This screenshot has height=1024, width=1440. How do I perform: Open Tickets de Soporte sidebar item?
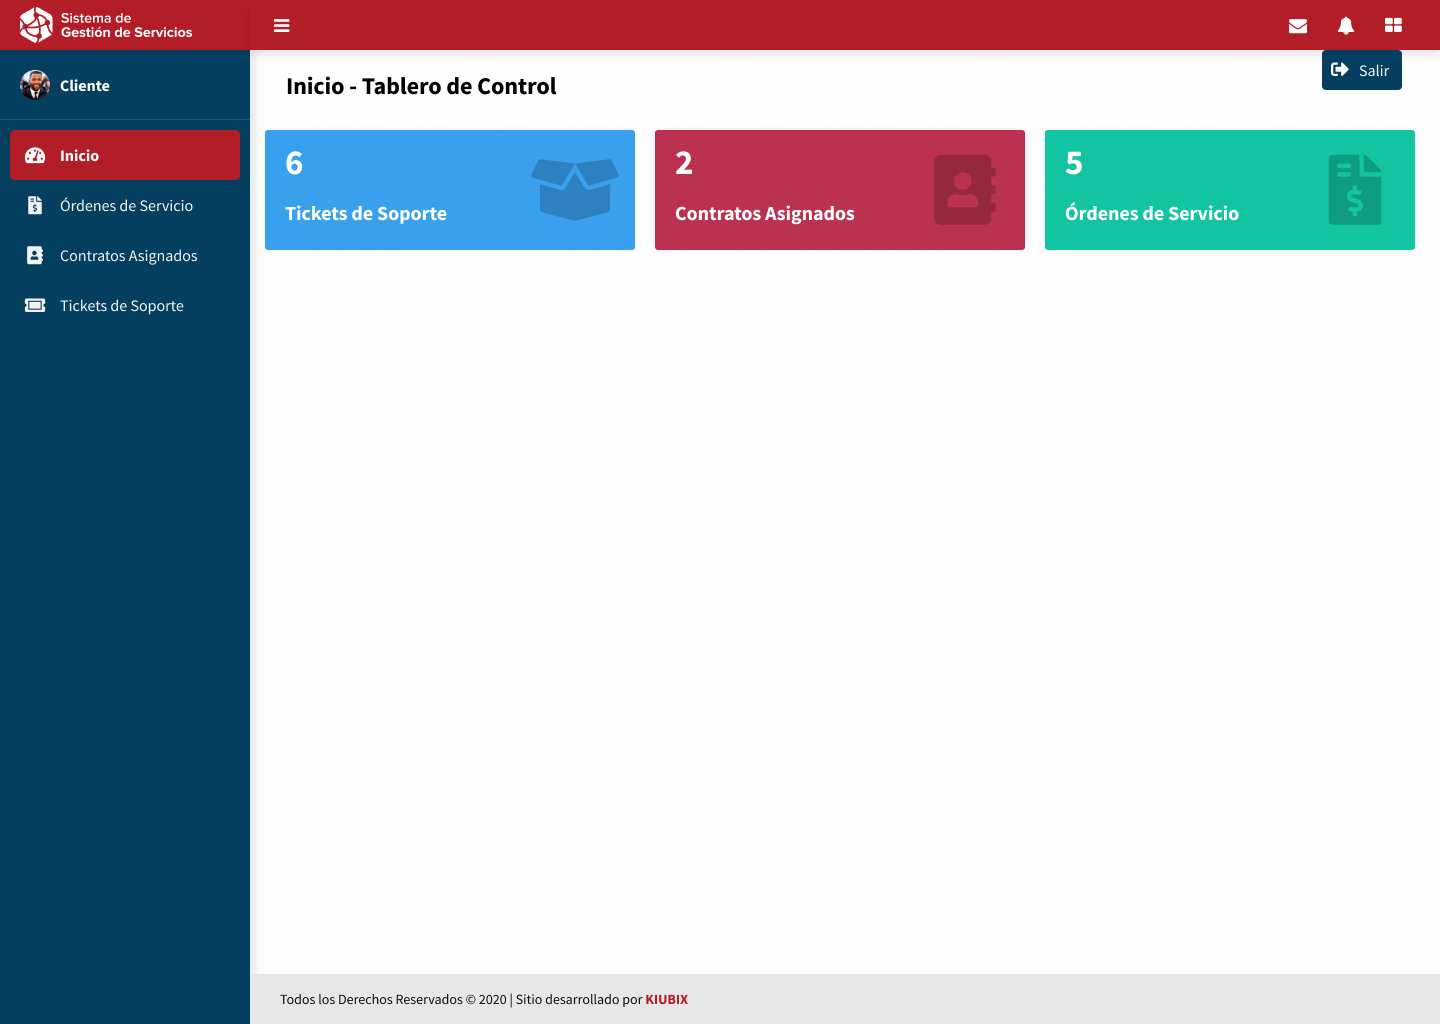coord(121,306)
